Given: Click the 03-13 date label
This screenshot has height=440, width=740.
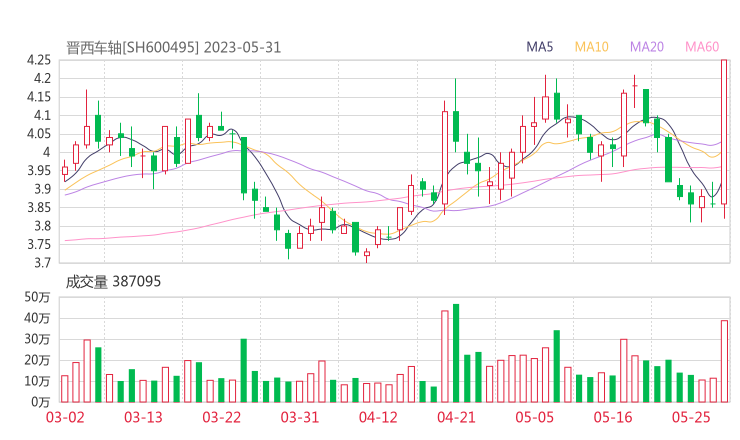Looking at the screenshot, I should click(143, 417).
